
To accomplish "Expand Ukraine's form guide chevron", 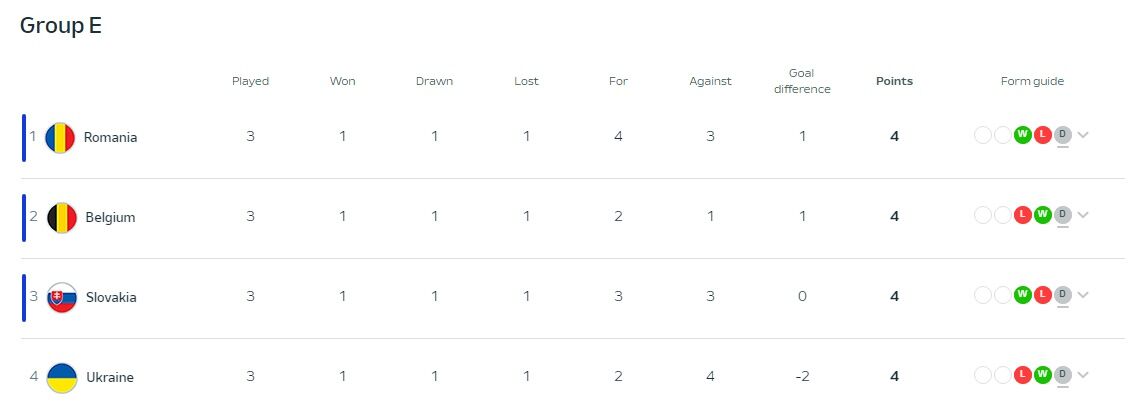I will click(x=1082, y=375).
